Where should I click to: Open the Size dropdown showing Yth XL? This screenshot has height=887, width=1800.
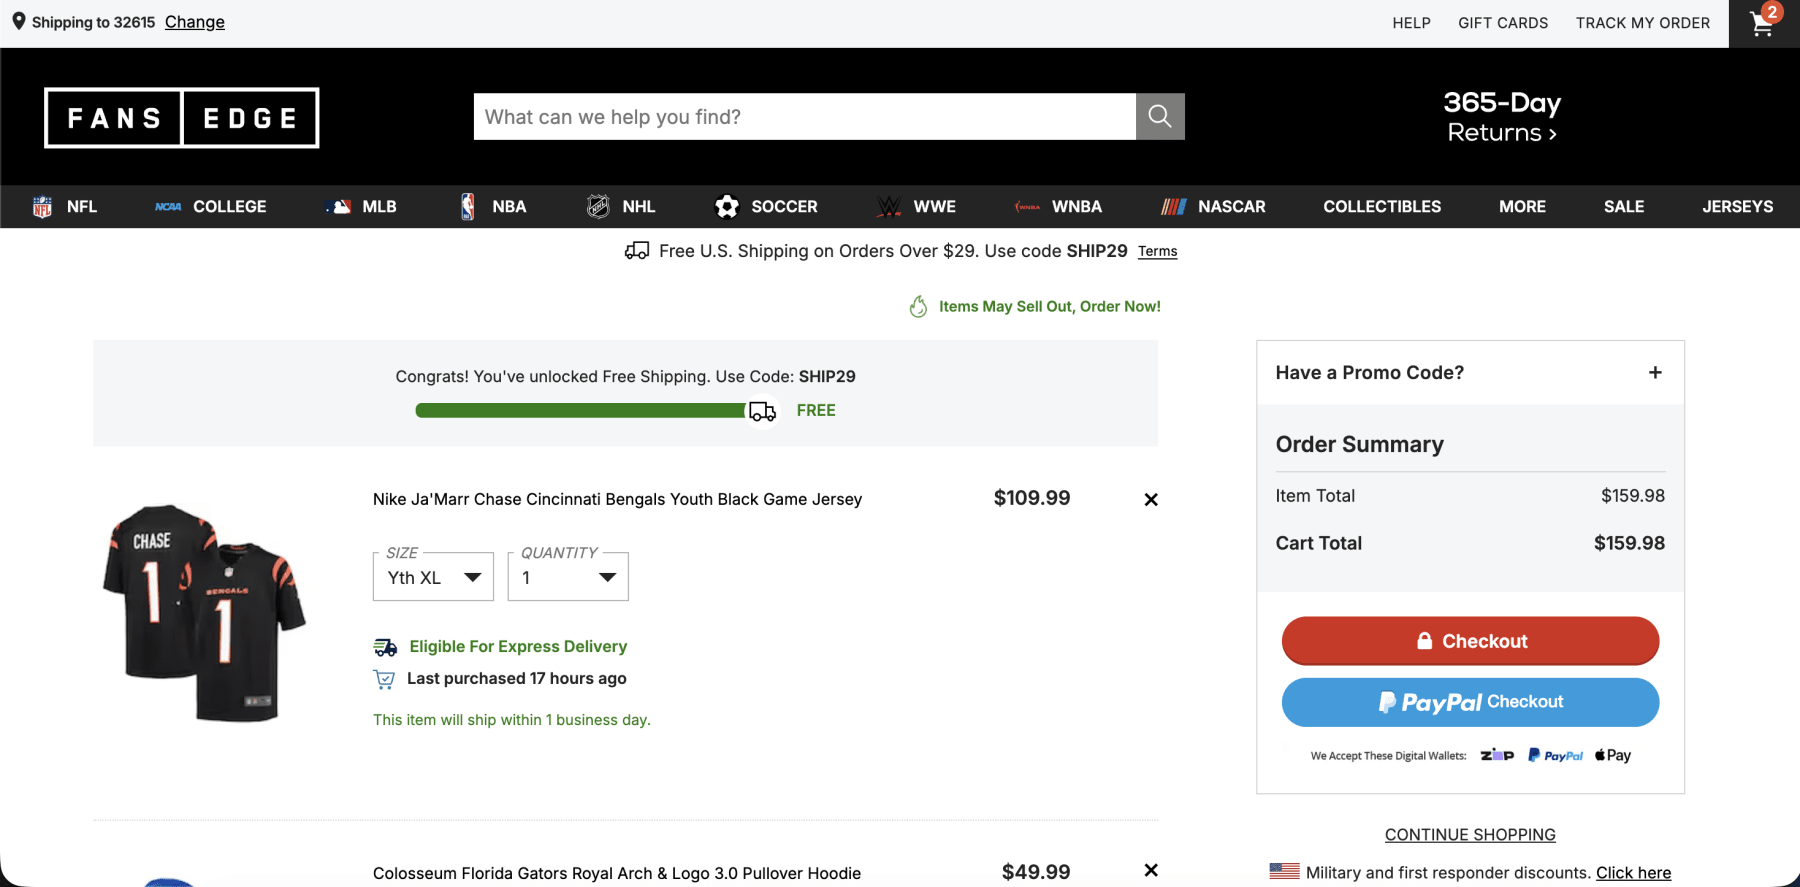(x=433, y=577)
